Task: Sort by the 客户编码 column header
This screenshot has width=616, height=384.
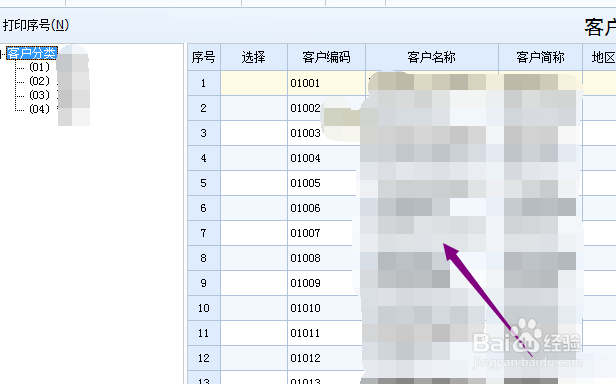Action: coord(326,57)
